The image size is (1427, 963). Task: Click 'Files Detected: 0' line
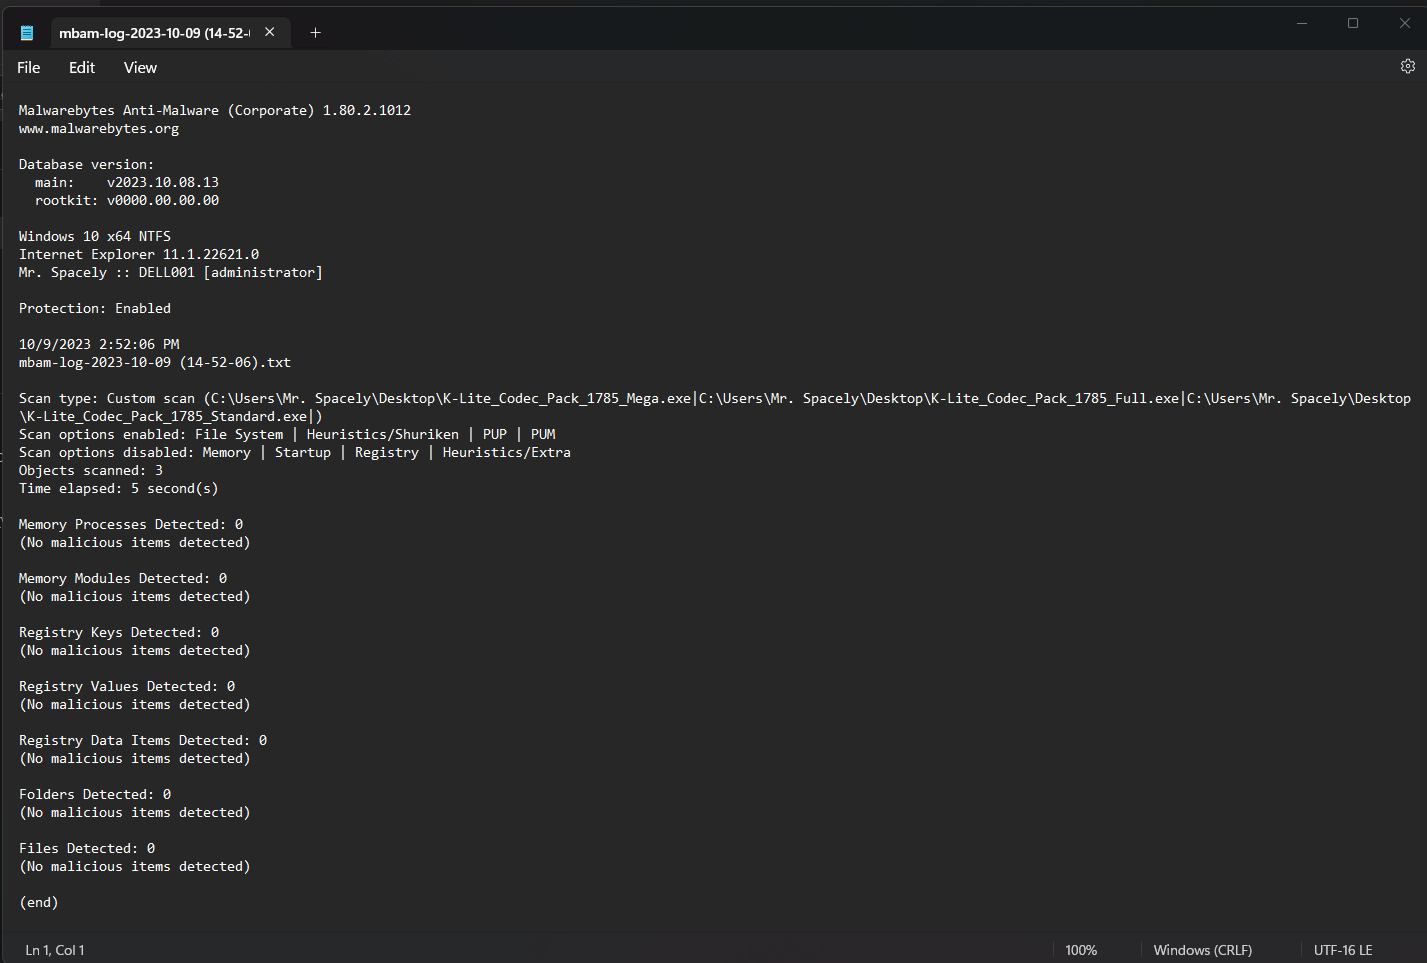point(87,848)
